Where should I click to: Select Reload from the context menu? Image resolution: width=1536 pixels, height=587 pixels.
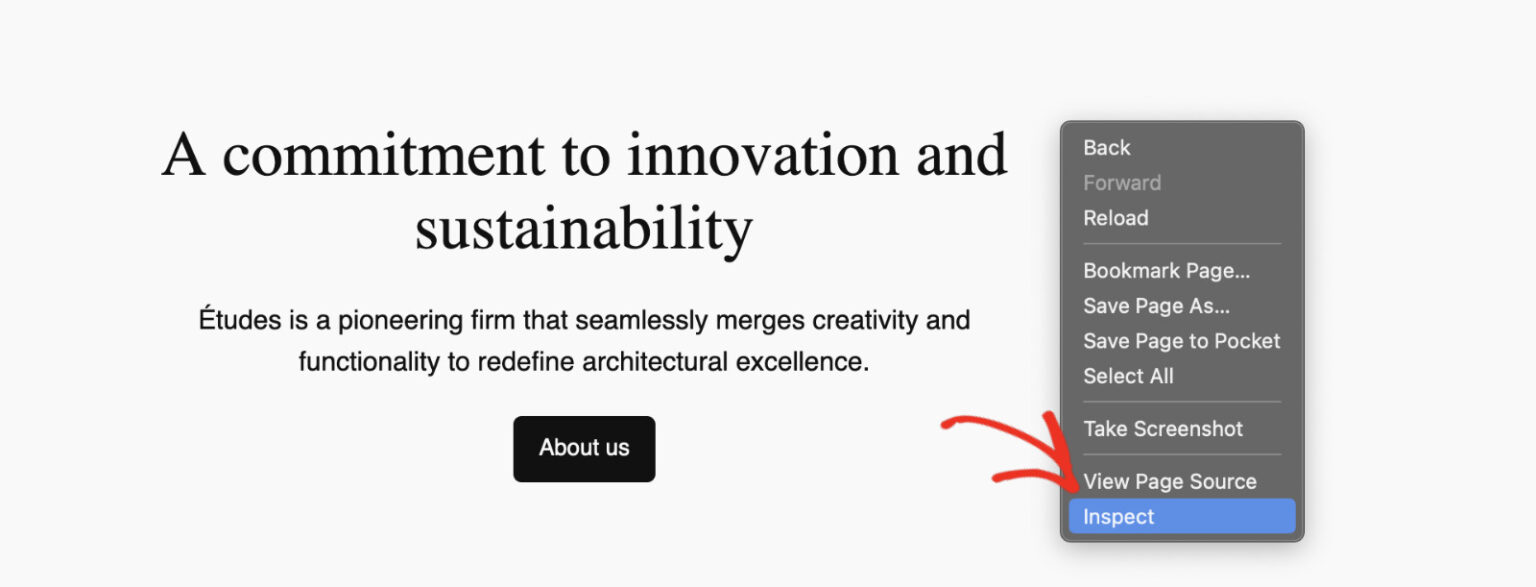point(1115,218)
